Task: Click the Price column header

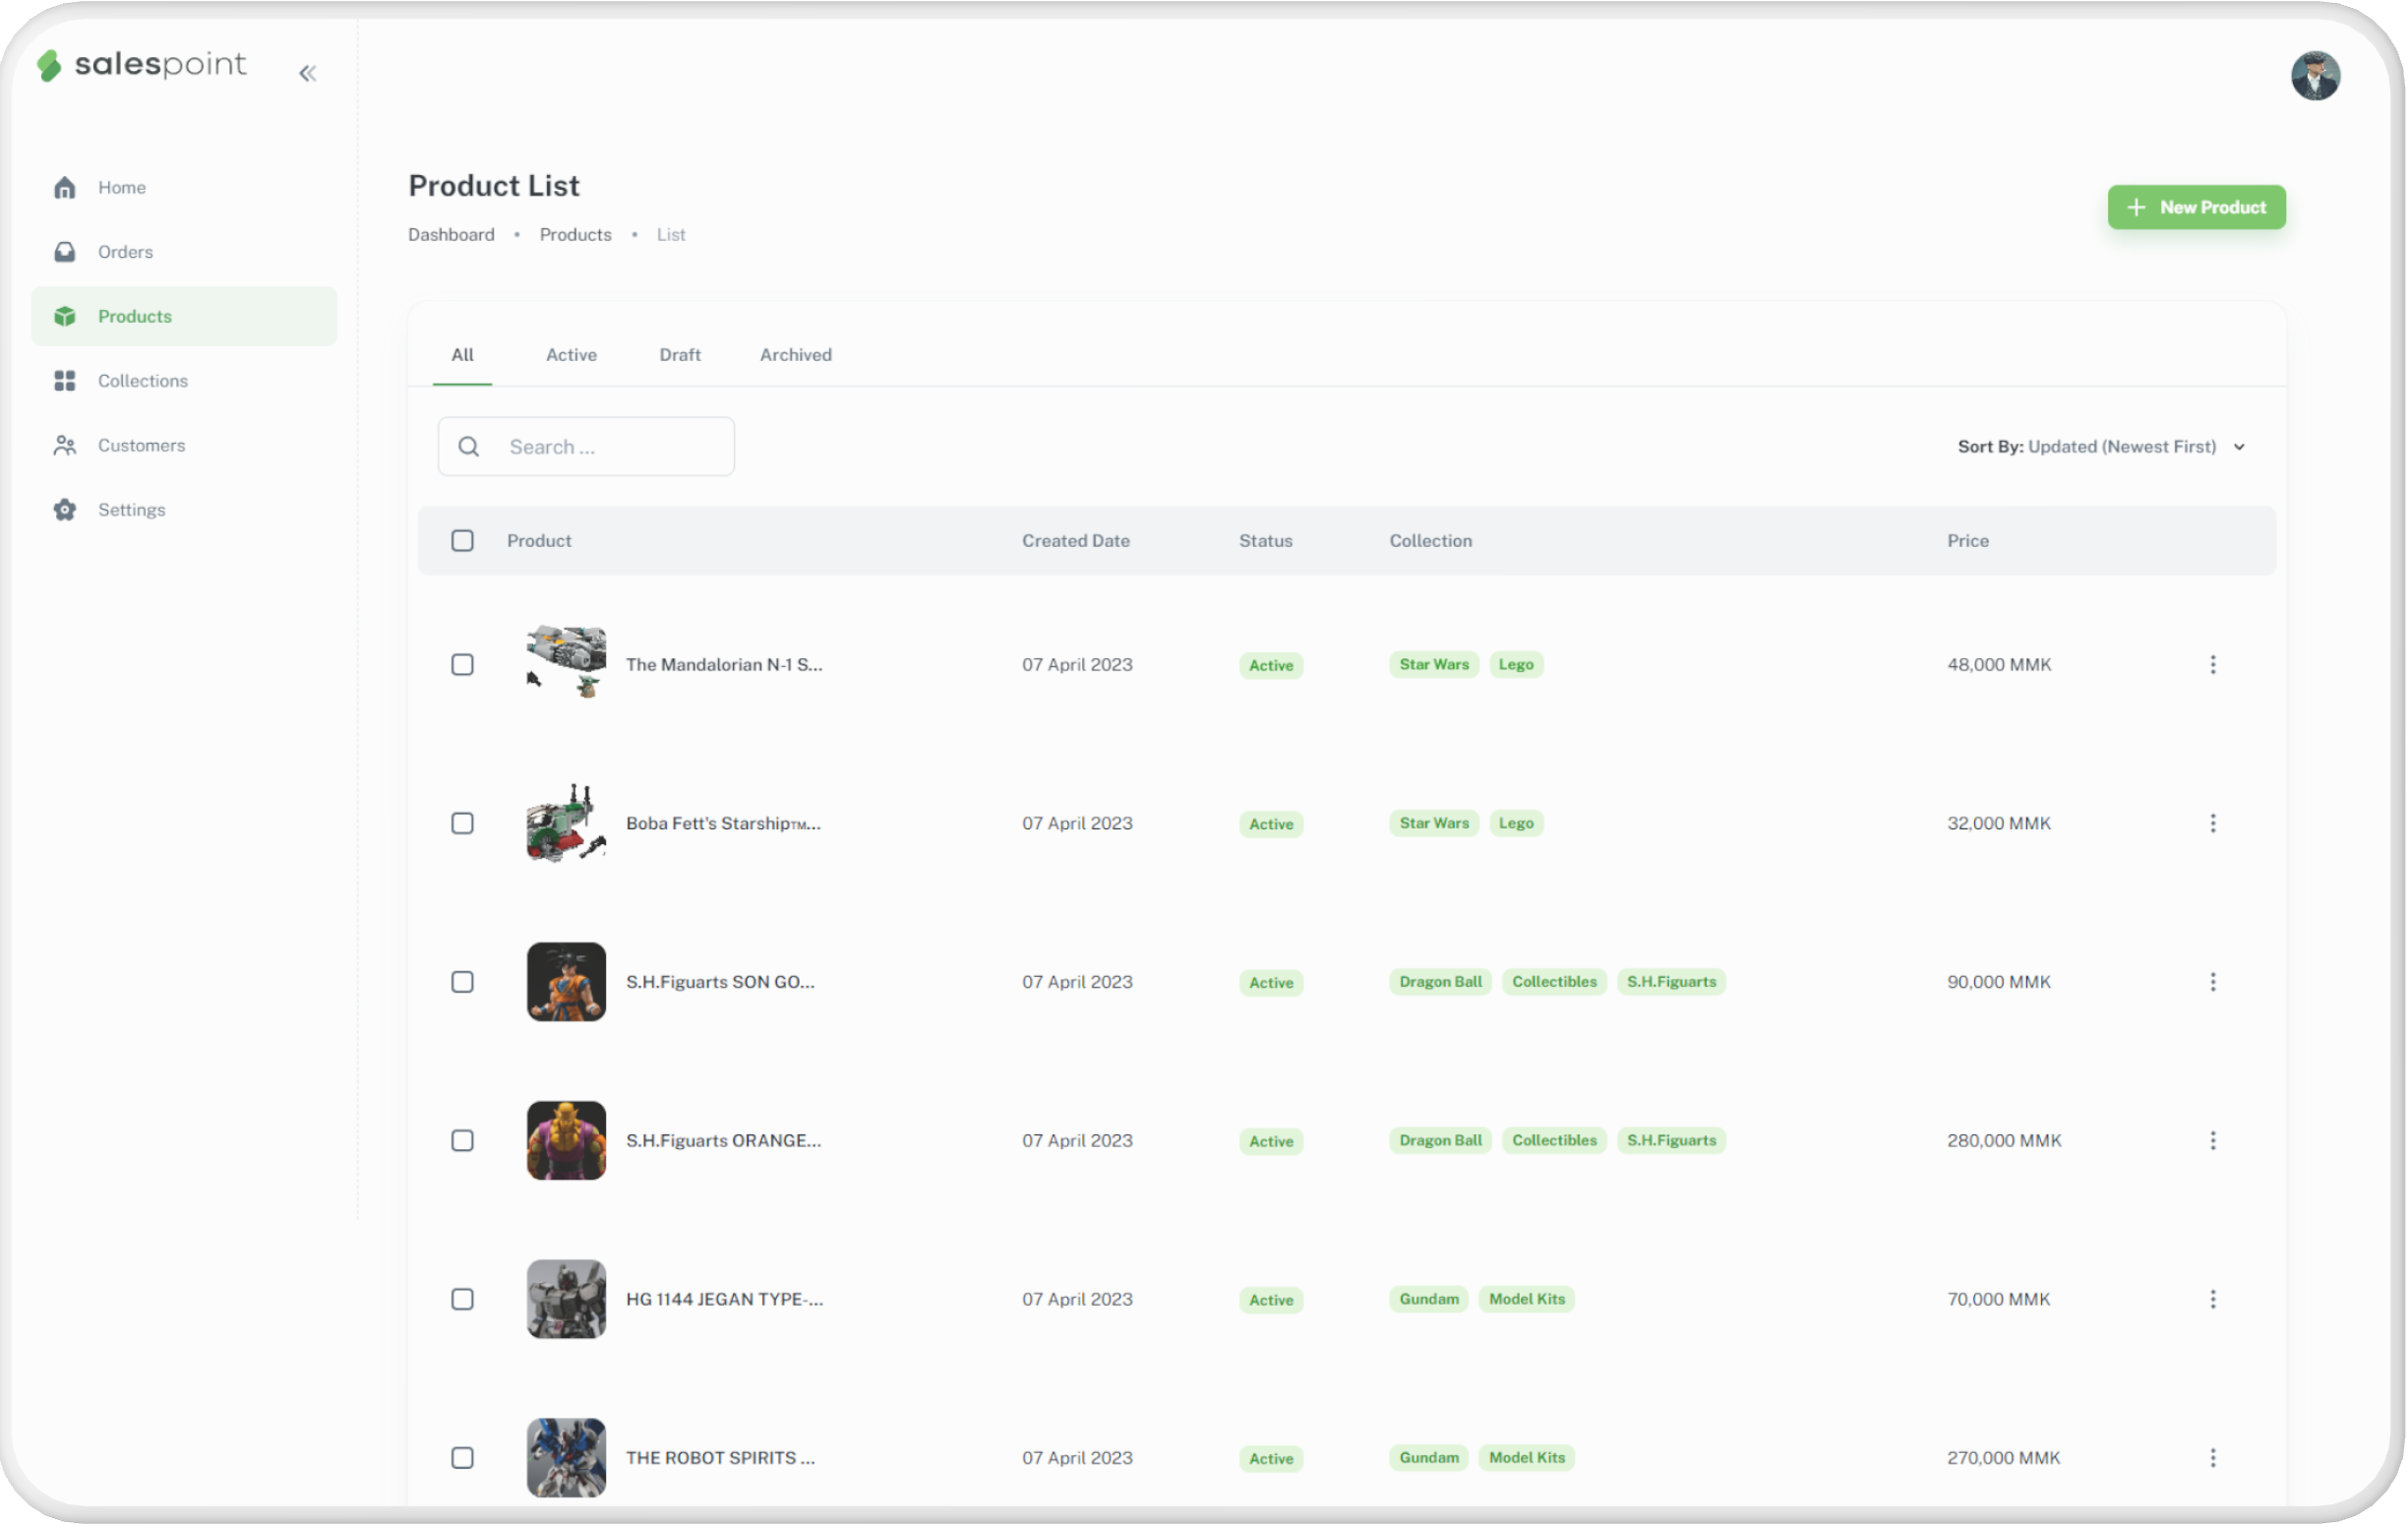Action: click(1968, 541)
